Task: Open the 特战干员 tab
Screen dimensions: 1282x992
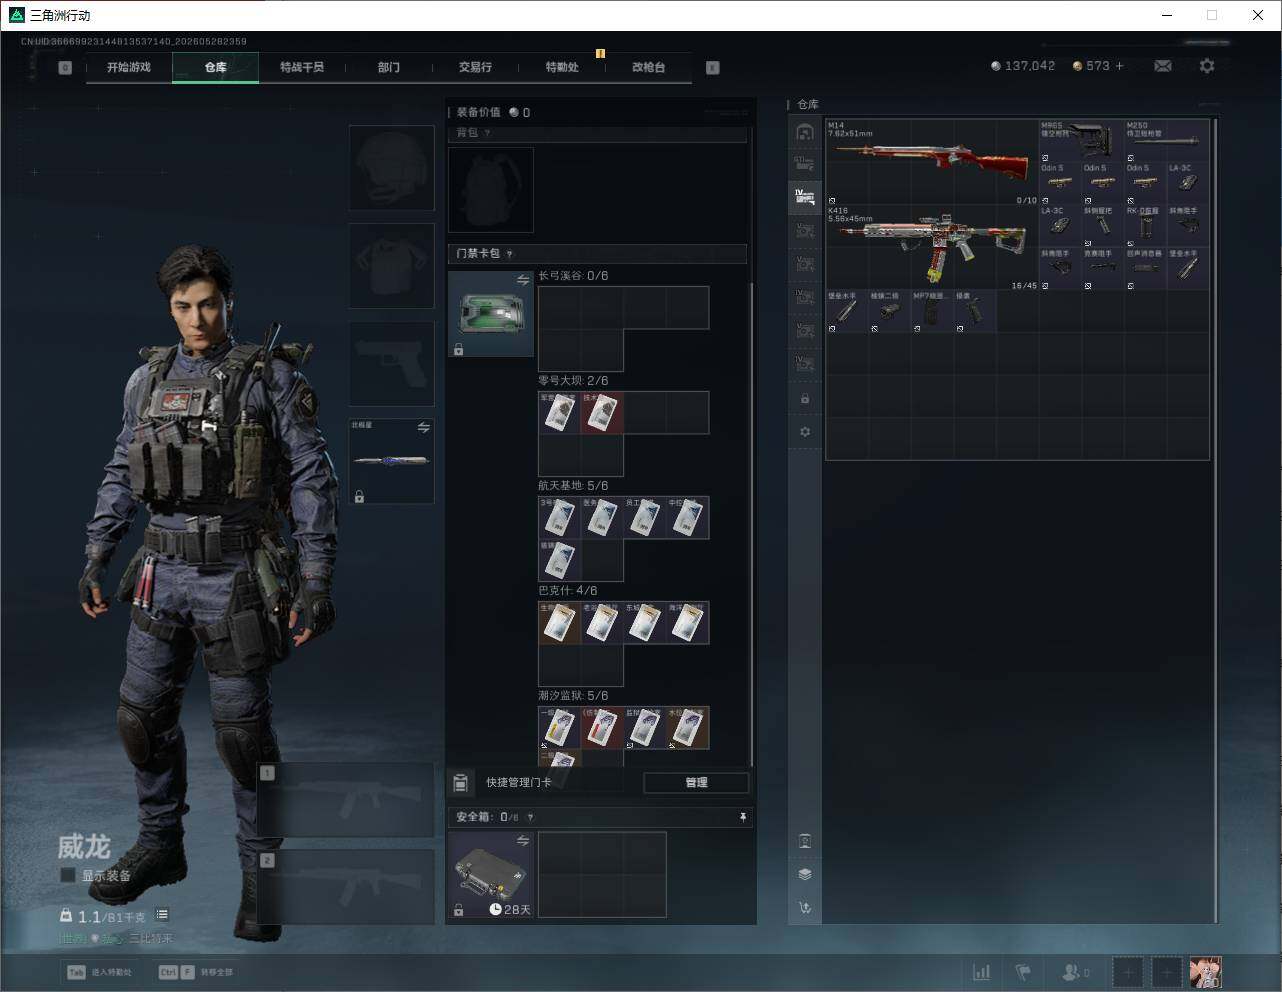Action: pos(302,67)
